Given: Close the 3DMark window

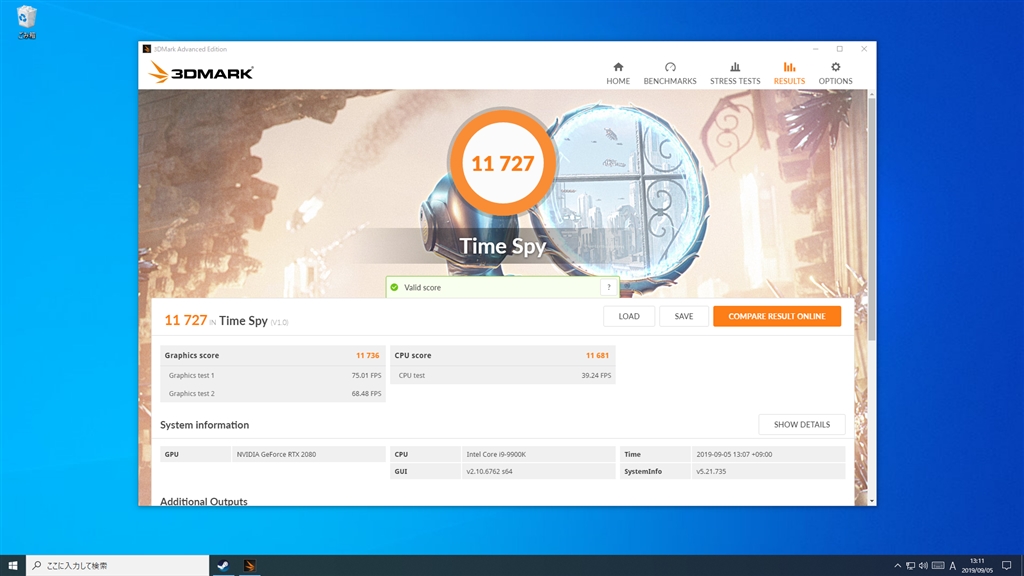Looking at the screenshot, I should coord(864,49).
